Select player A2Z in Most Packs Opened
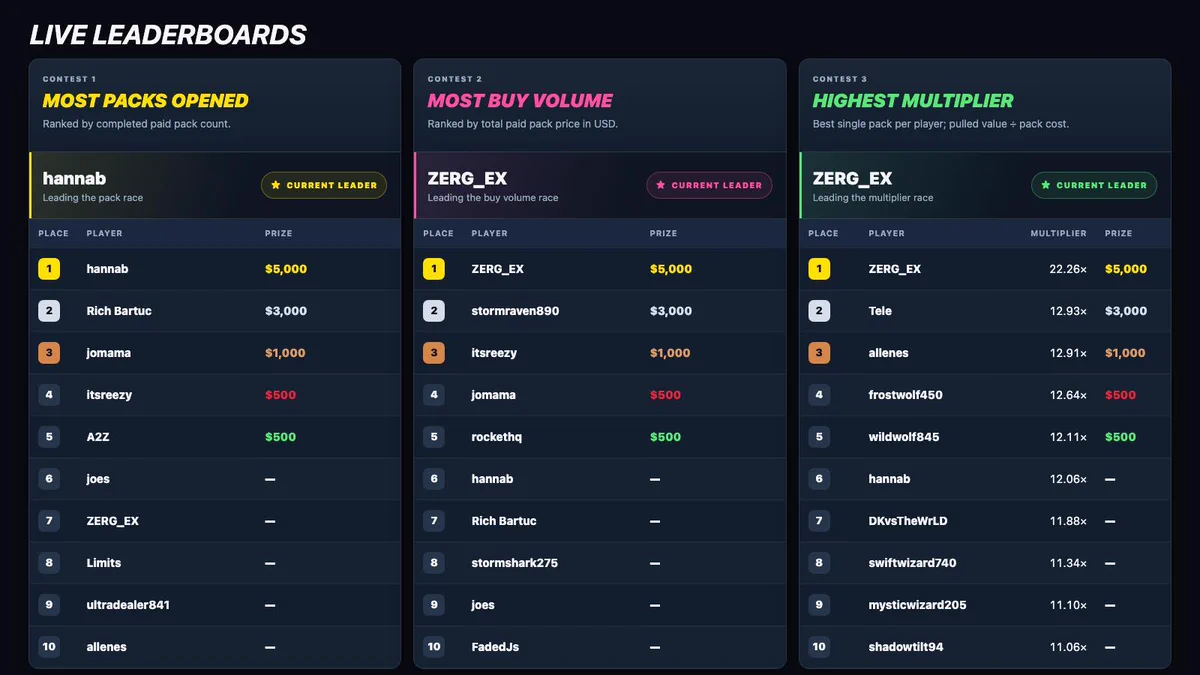The image size is (1200, 675). 99,437
